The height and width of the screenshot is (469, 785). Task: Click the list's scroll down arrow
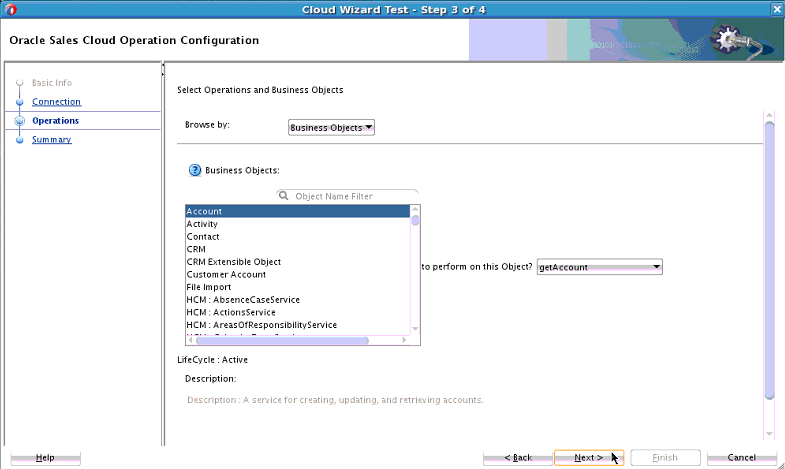(x=415, y=329)
